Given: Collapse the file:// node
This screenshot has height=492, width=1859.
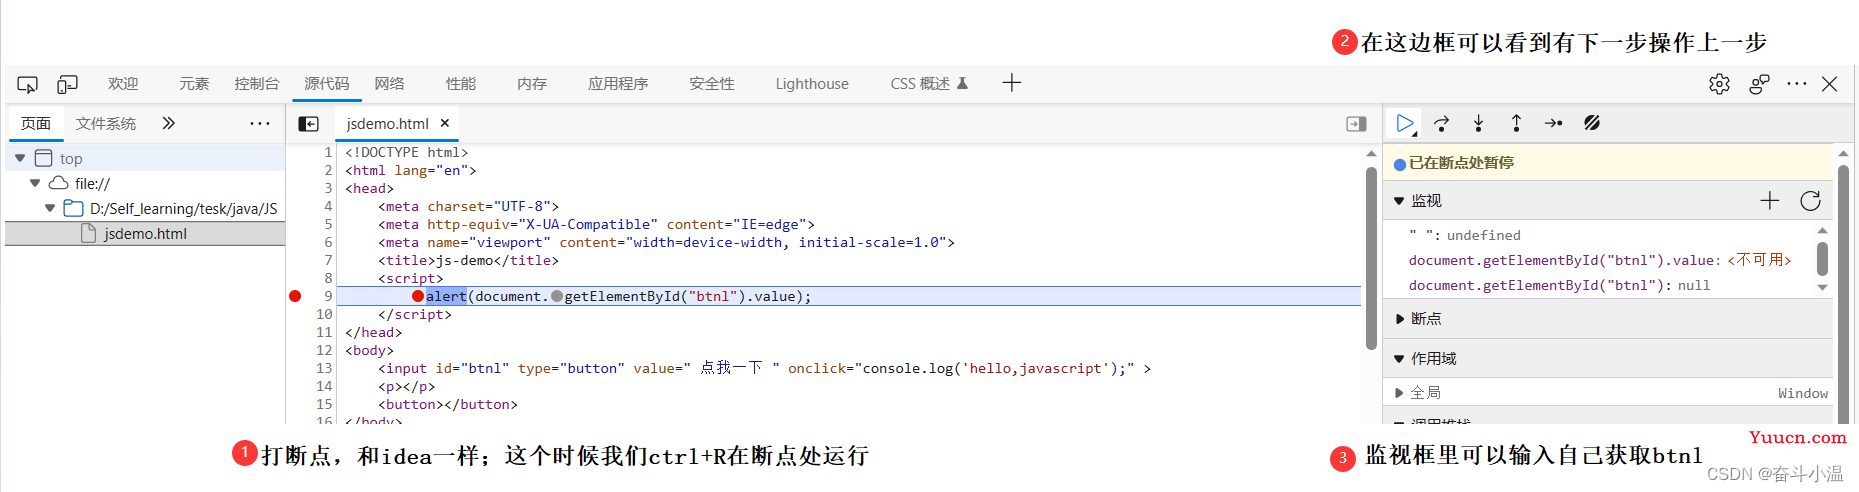Looking at the screenshot, I should pyautogui.click(x=35, y=183).
